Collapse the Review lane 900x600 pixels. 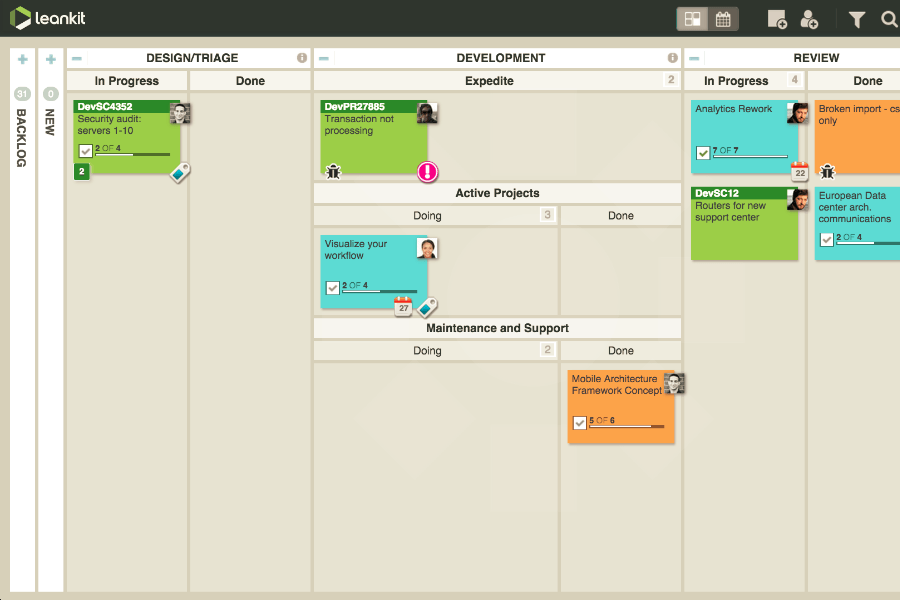point(694,58)
